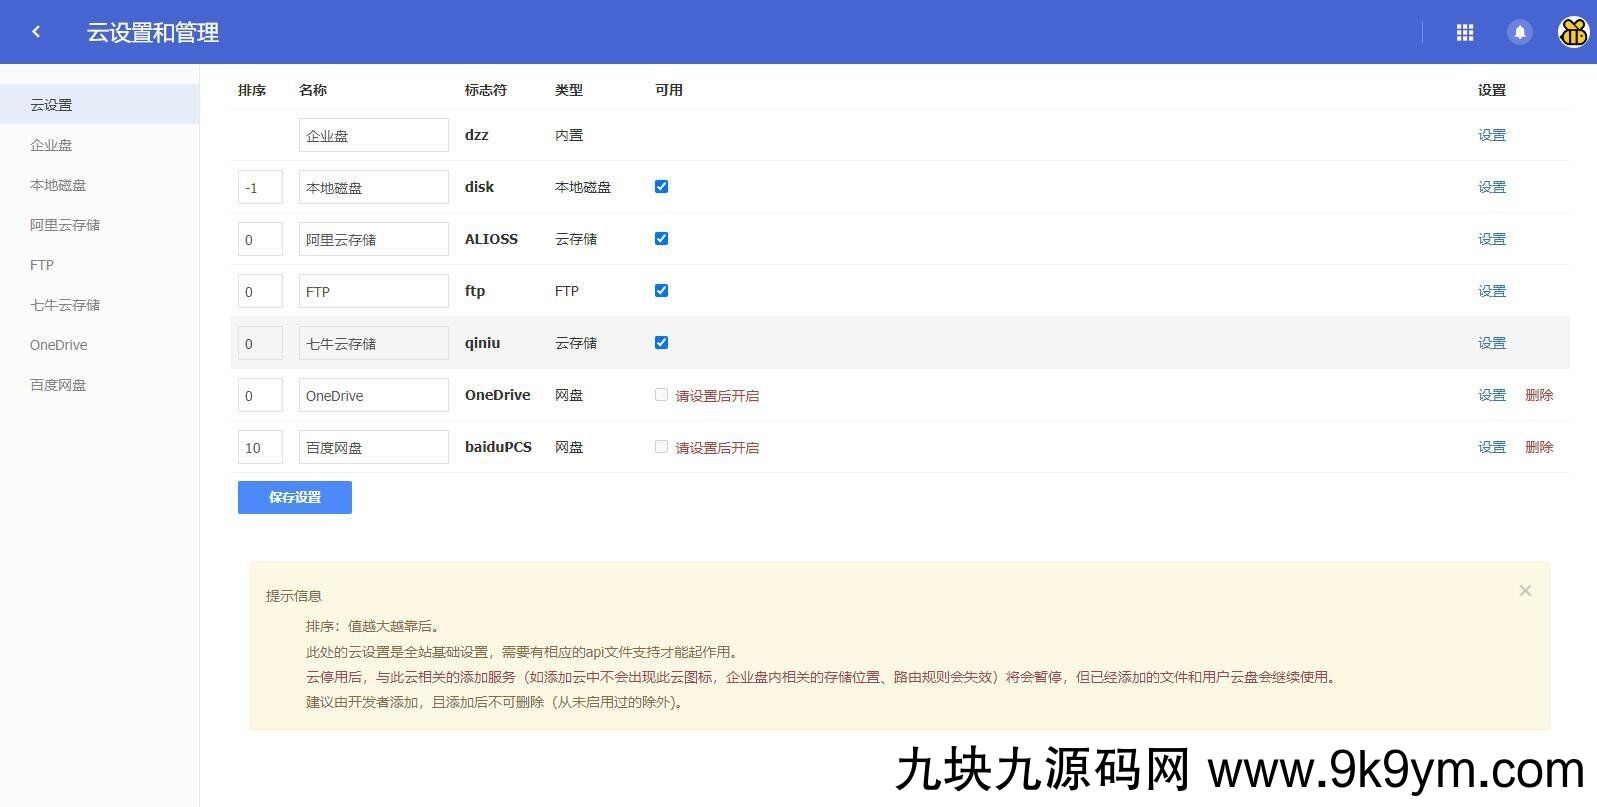This screenshot has width=1597, height=807.
Task: Open 设置 for the qiniu row
Action: [1491, 343]
